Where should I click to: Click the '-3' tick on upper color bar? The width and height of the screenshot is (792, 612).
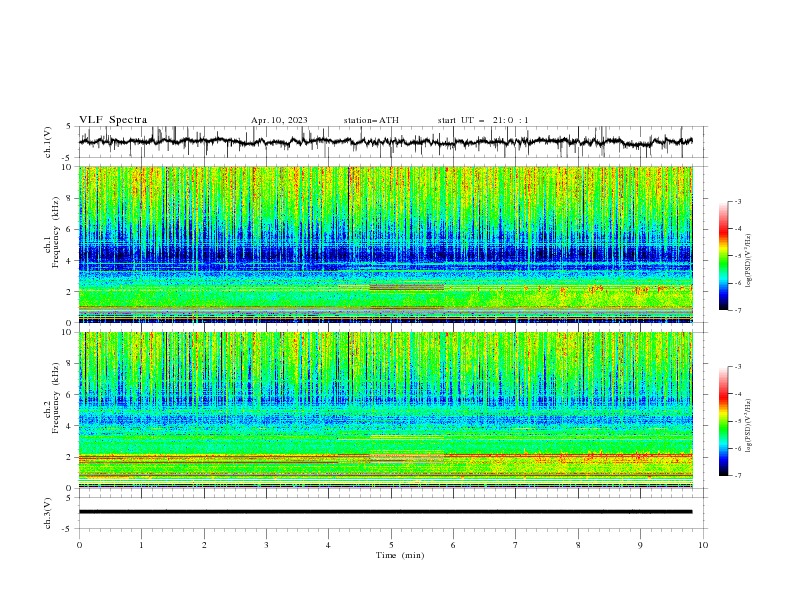pos(738,201)
